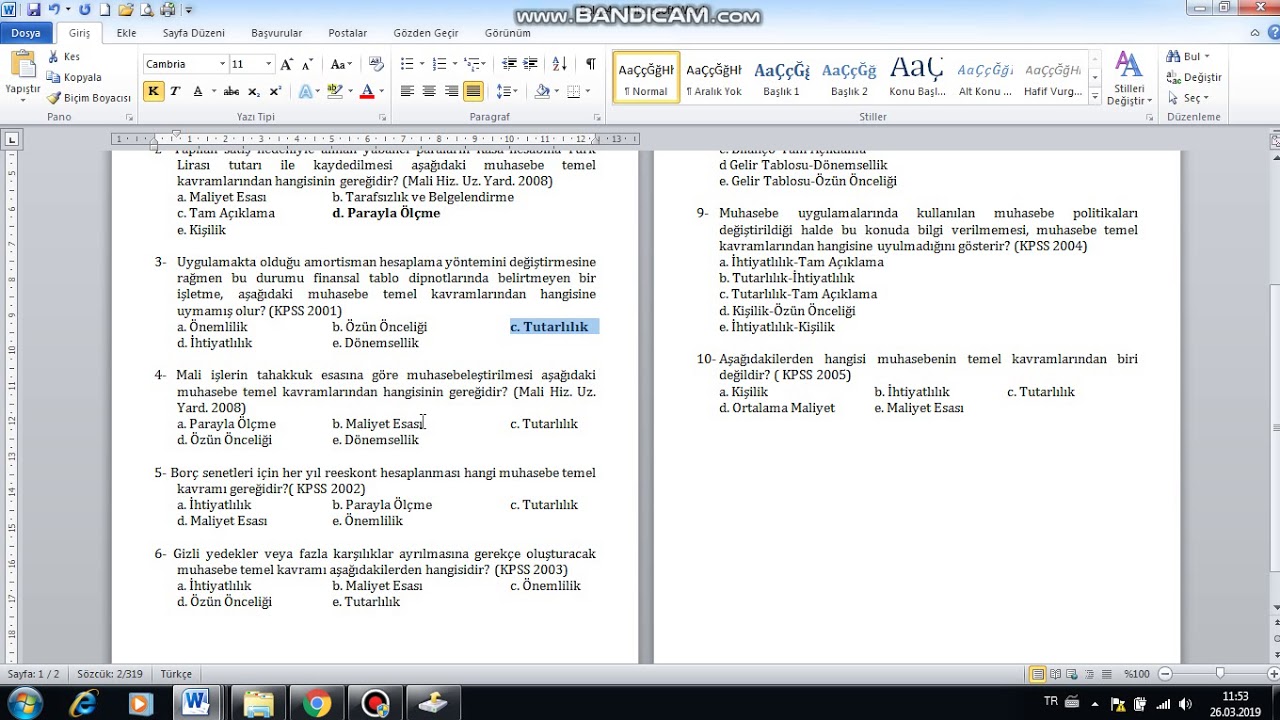This screenshot has height=720, width=1280.
Task: Open the font size 11 dropdown
Action: 268,64
